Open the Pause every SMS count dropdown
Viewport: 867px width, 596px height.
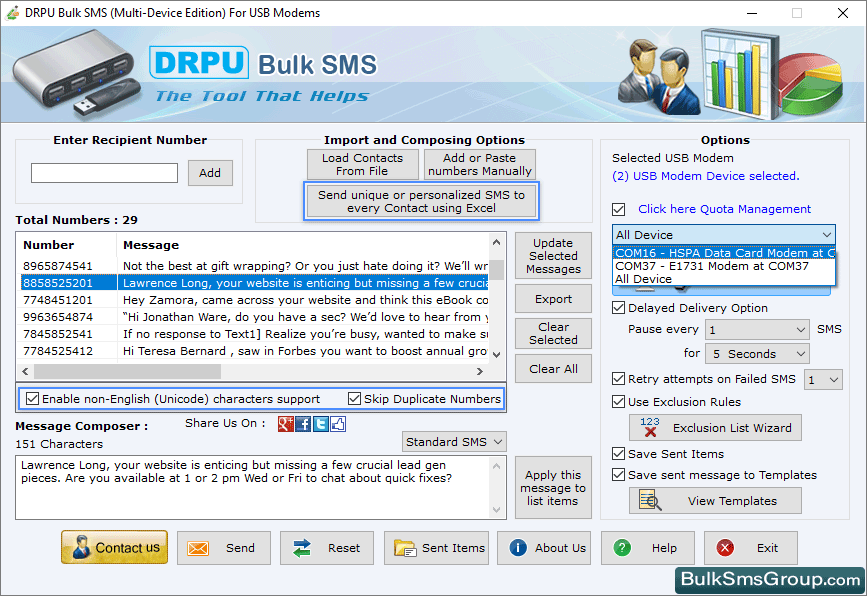click(757, 330)
